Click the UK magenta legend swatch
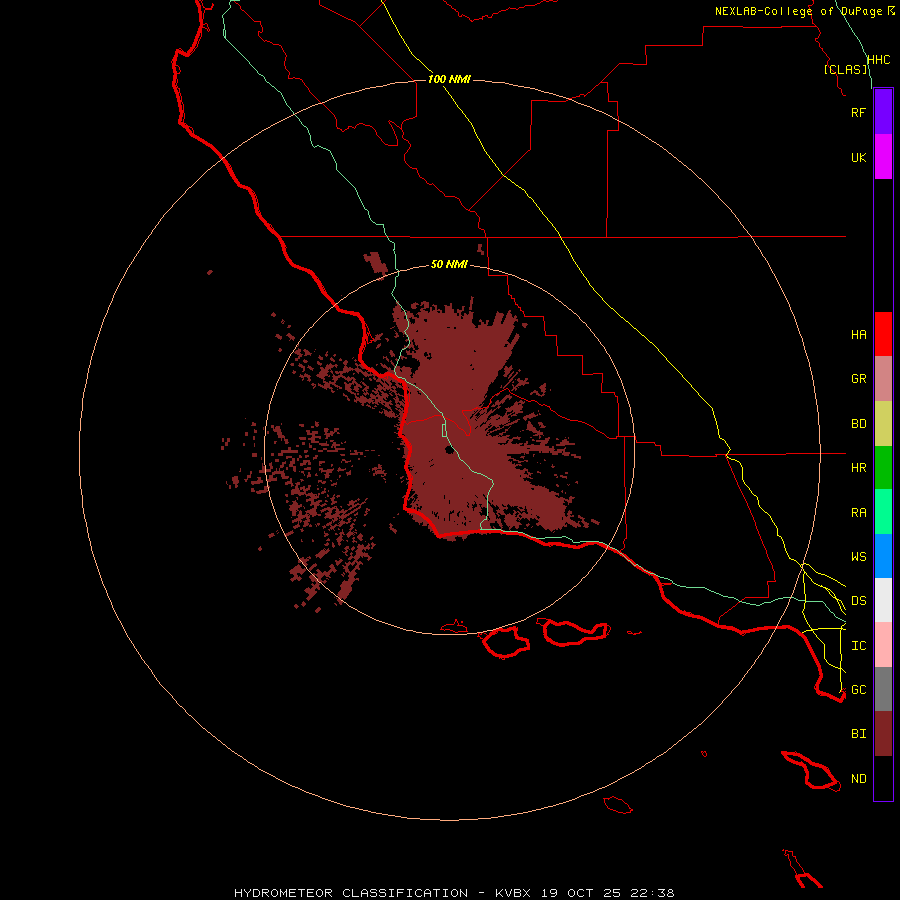The width and height of the screenshot is (900, 900). coord(883,157)
